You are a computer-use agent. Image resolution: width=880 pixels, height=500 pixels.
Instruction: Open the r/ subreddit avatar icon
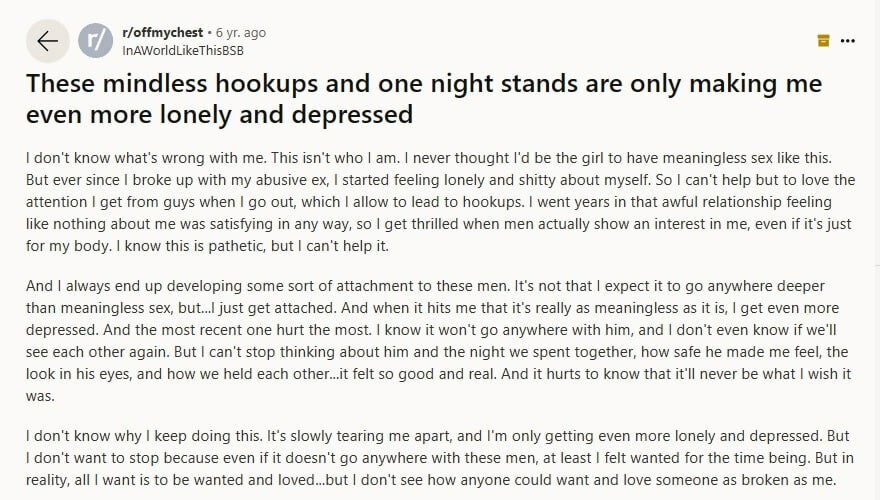pos(95,41)
